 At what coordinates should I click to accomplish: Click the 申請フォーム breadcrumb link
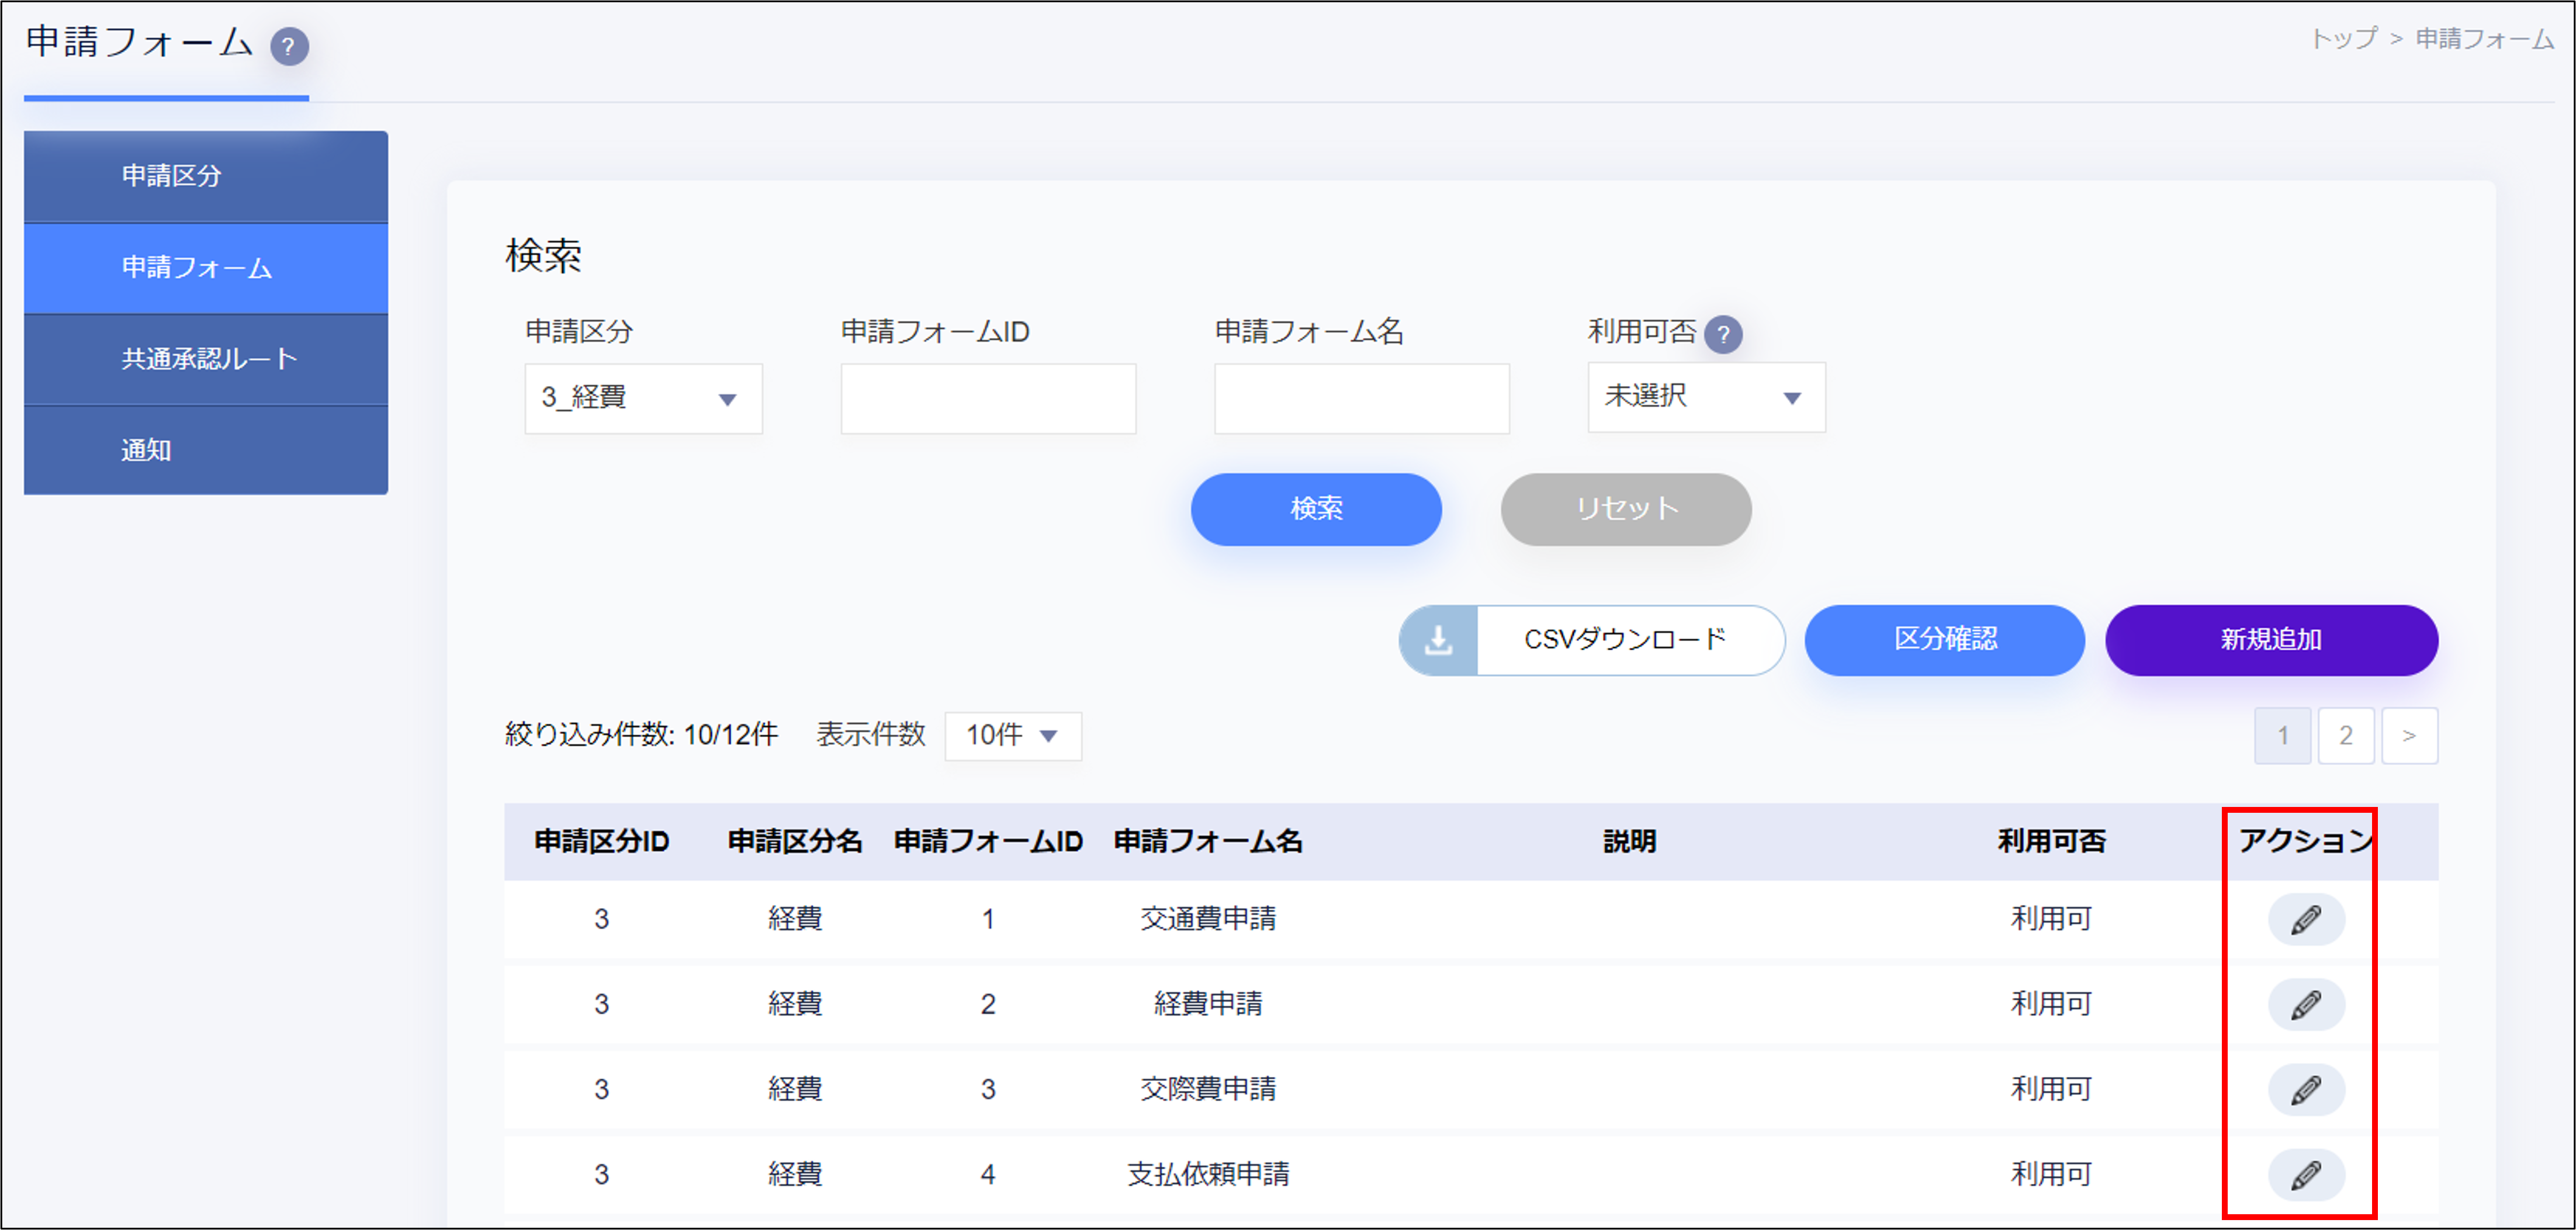pos(2484,39)
